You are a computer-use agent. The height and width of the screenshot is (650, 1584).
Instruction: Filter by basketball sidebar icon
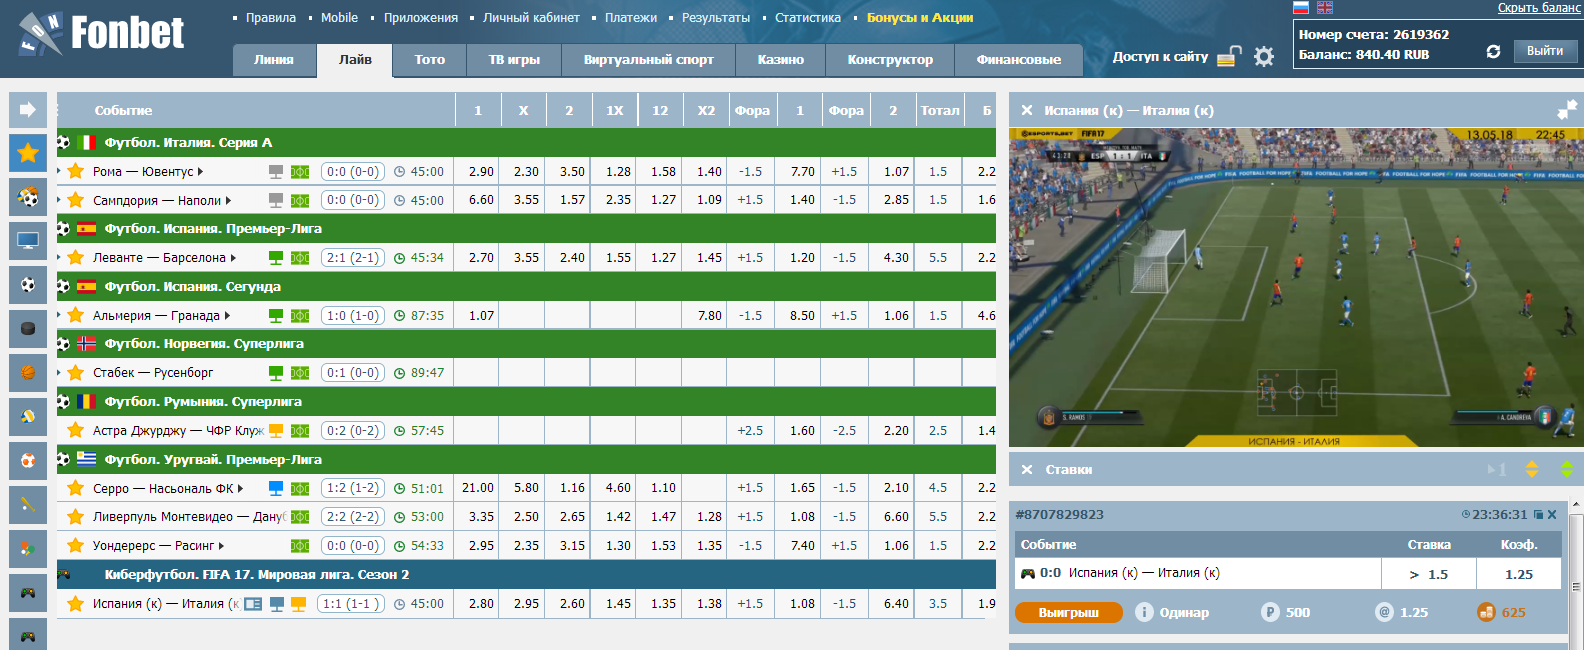28,373
